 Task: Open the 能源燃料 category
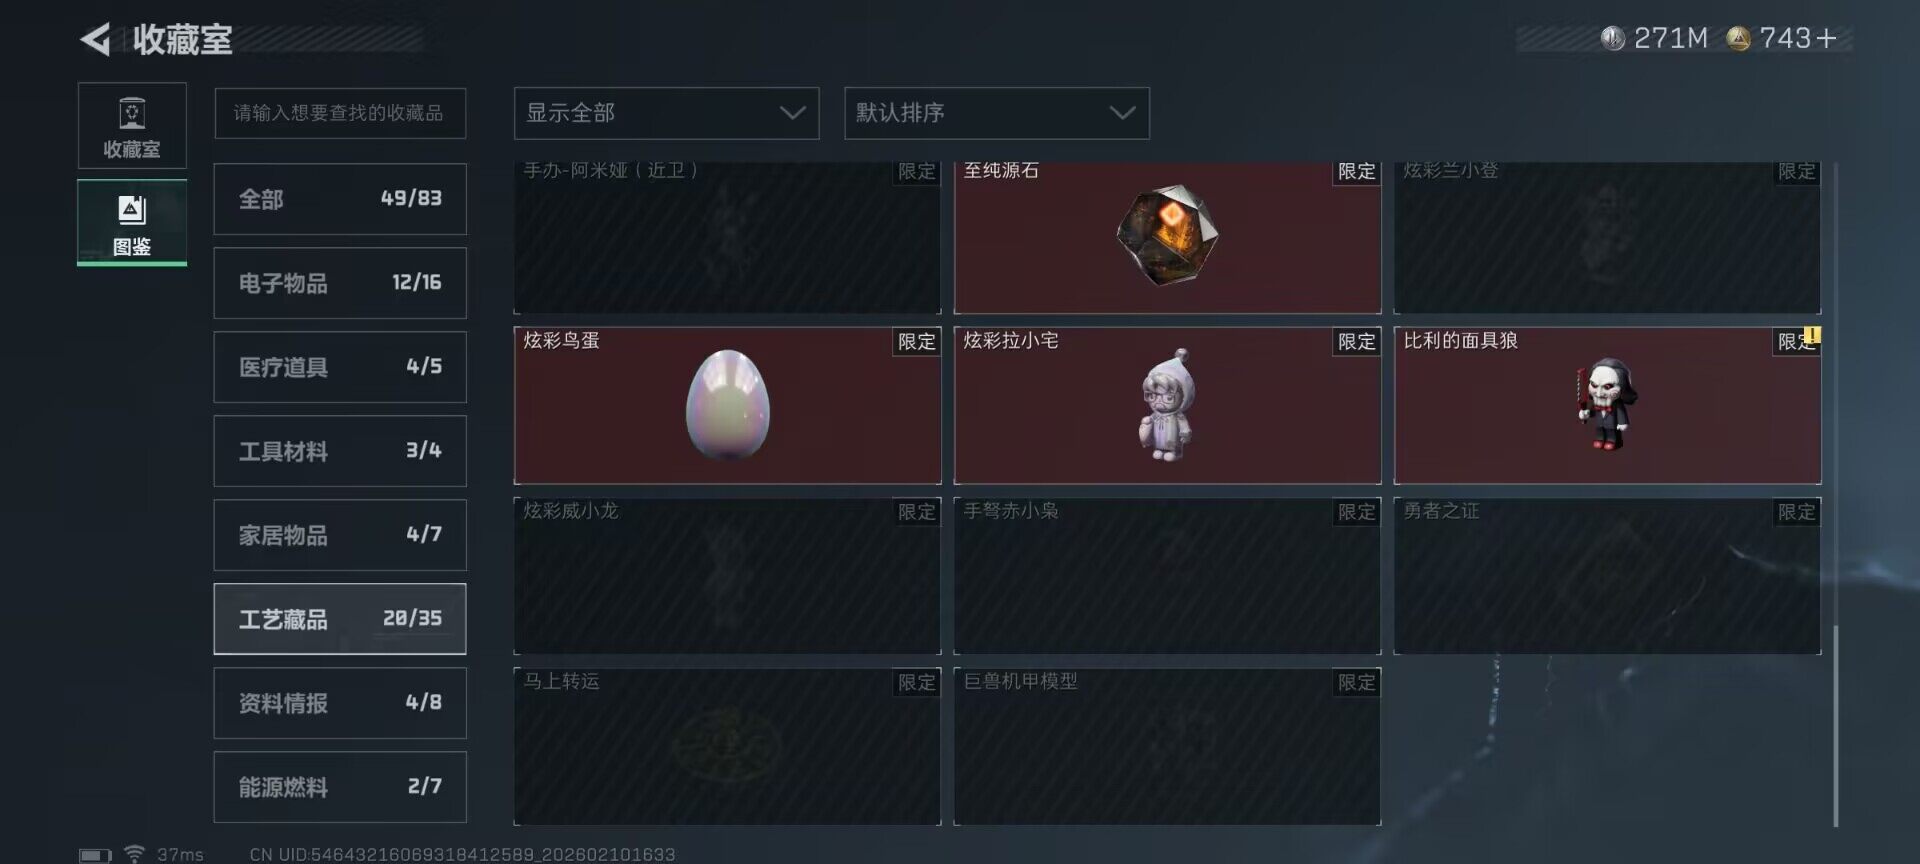(x=340, y=787)
